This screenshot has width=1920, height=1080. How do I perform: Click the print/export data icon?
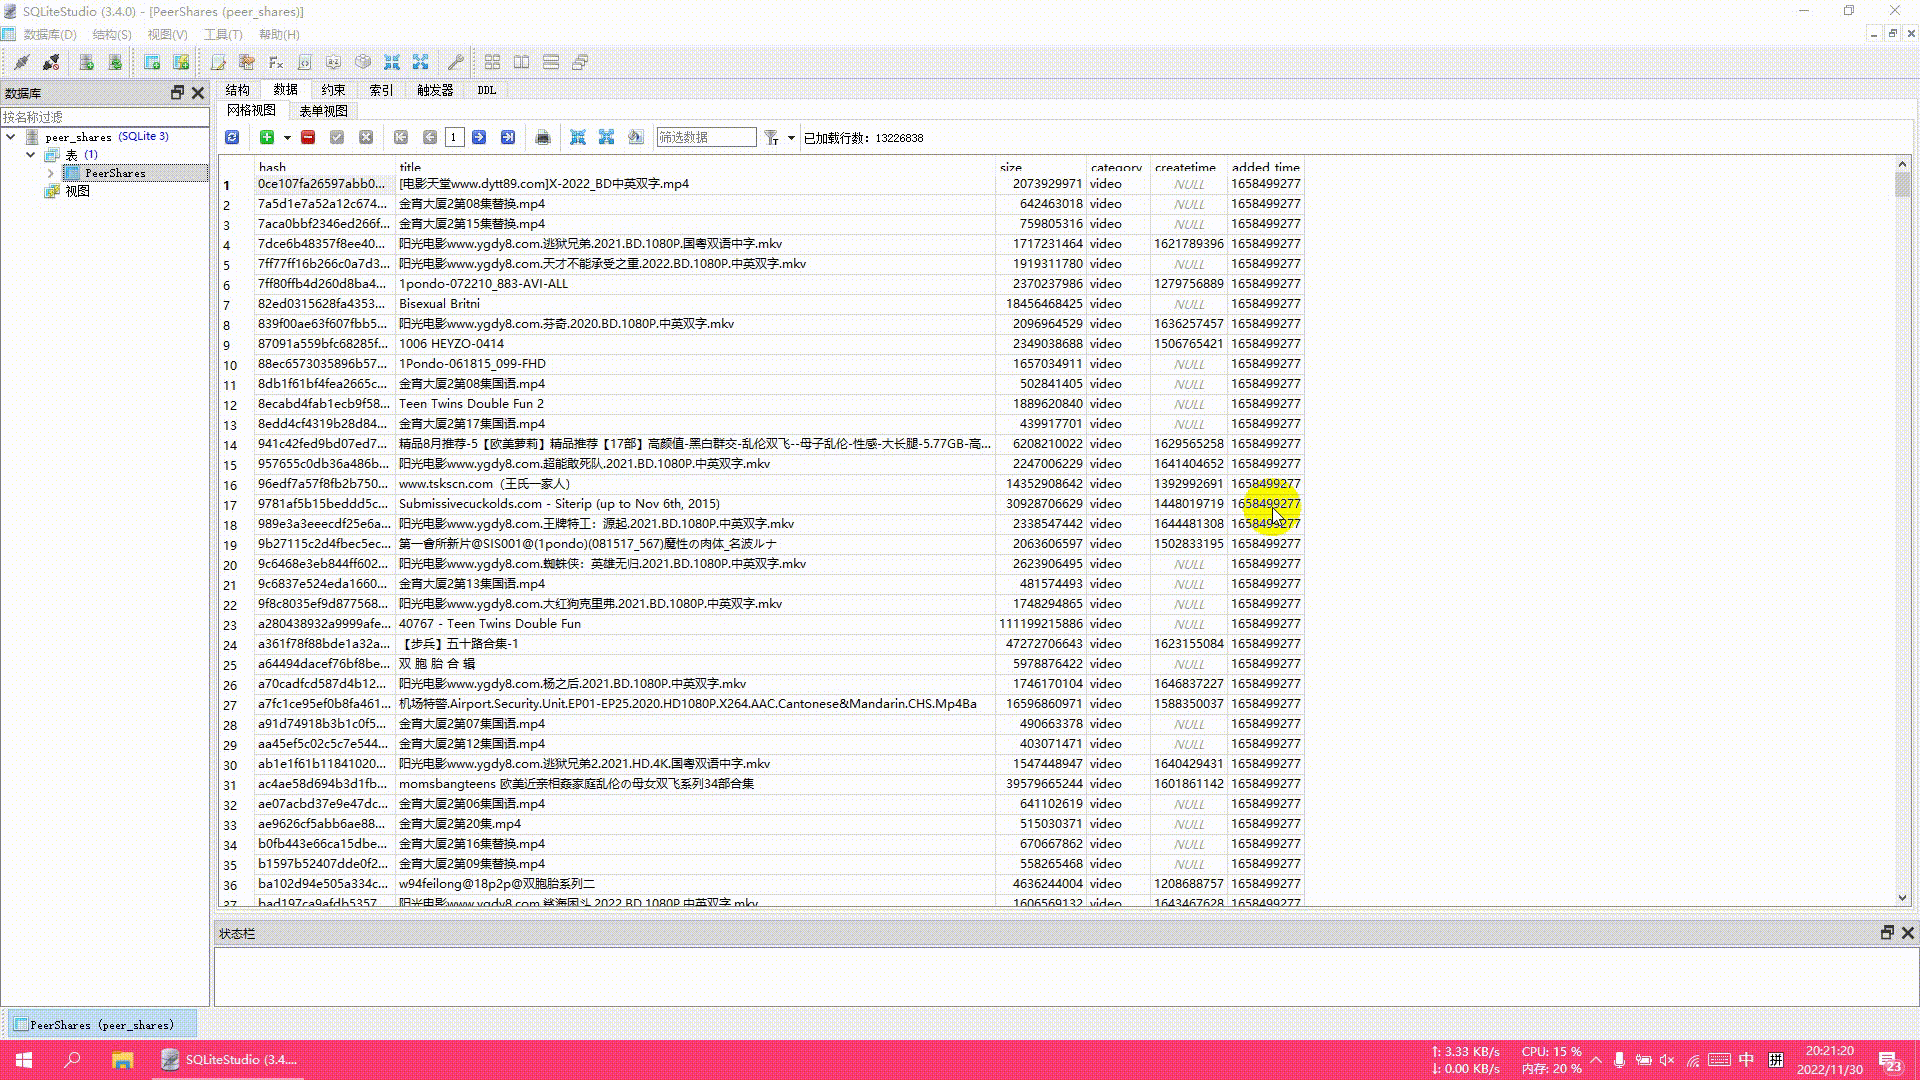[x=543, y=138]
